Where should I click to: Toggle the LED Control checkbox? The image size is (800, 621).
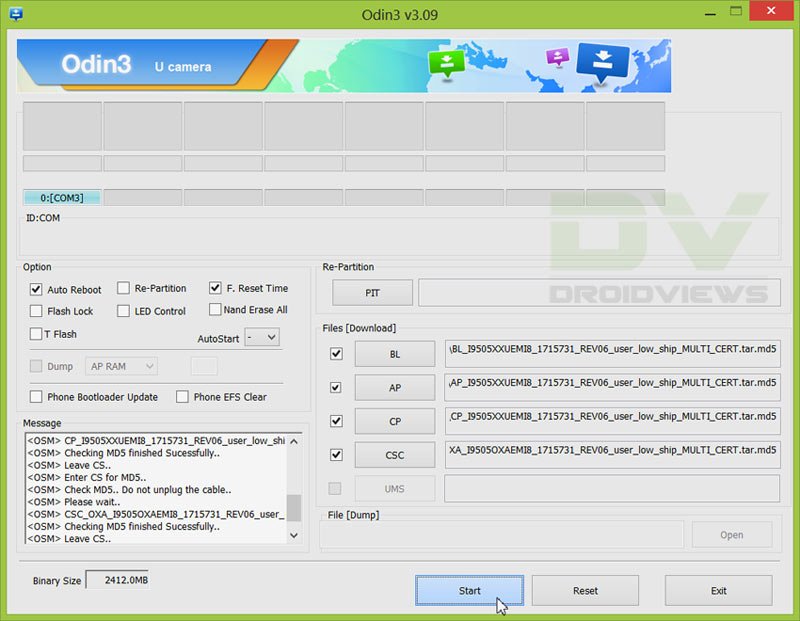(x=123, y=311)
